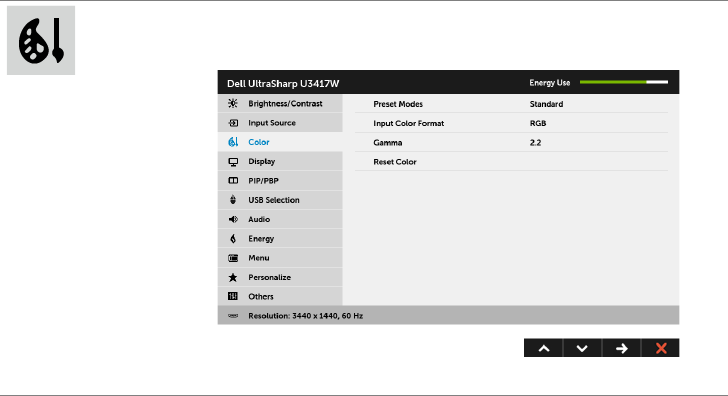
Task: Click the USB Selection icon
Action: click(233, 200)
